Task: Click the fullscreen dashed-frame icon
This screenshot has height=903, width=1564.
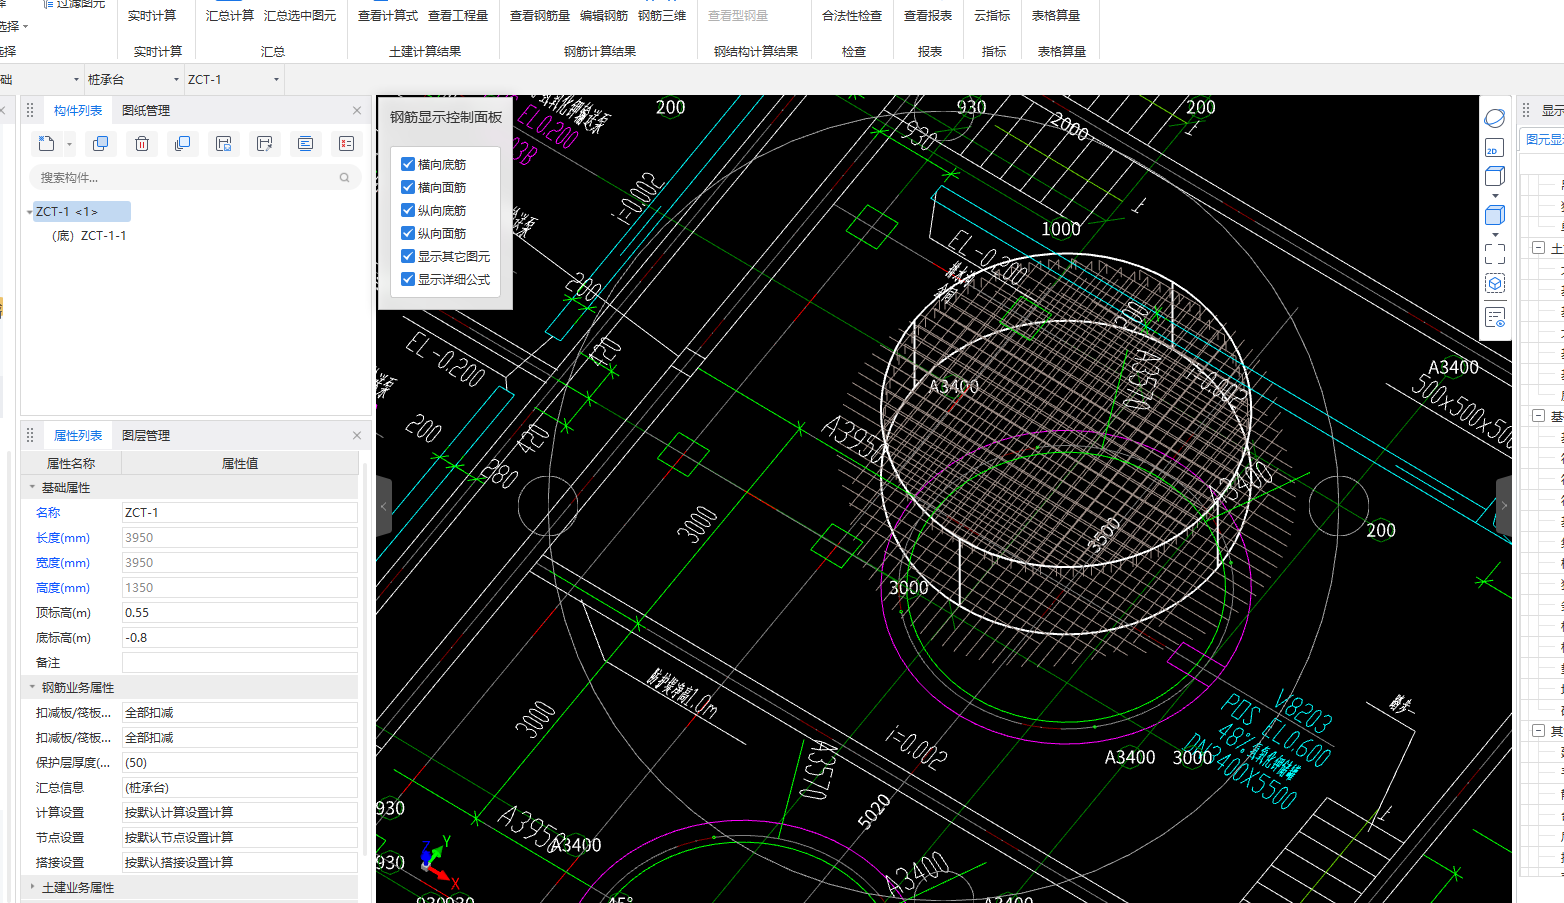Action: click(1495, 254)
